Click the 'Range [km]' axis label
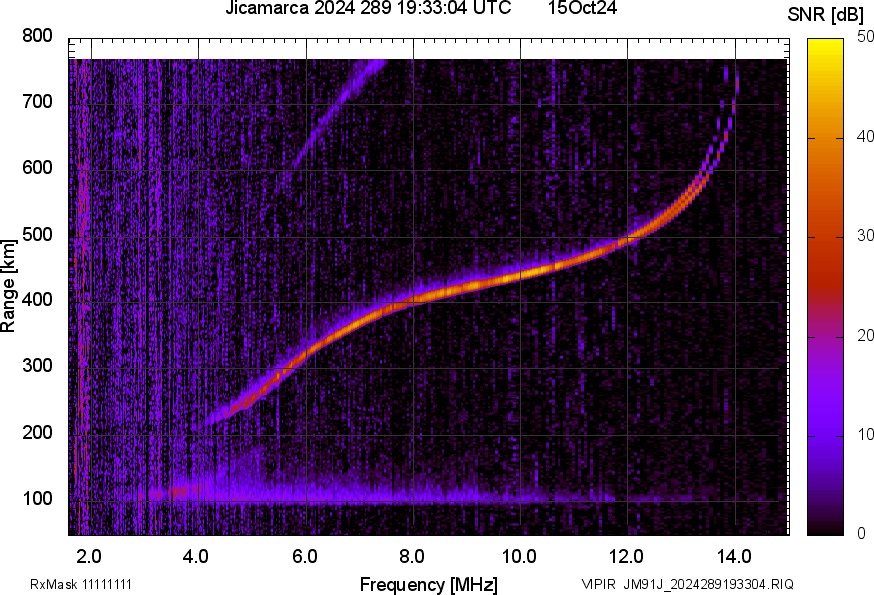The width and height of the screenshot is (874, 595). (8, 286)
